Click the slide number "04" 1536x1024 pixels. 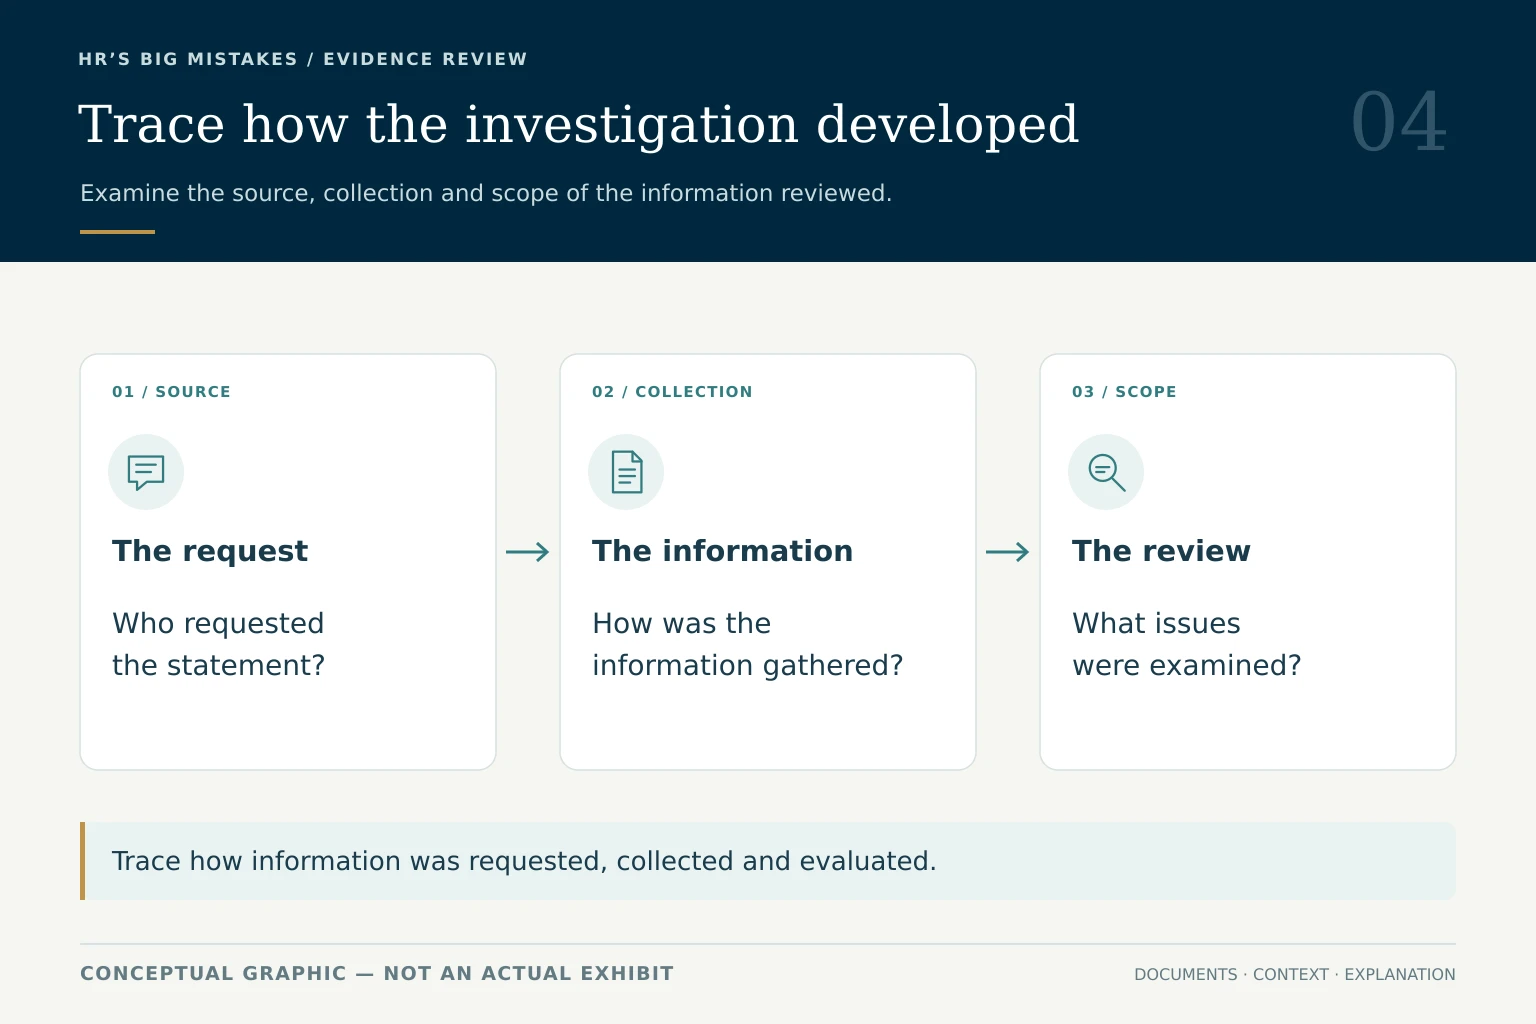[x=1399, y=122]
